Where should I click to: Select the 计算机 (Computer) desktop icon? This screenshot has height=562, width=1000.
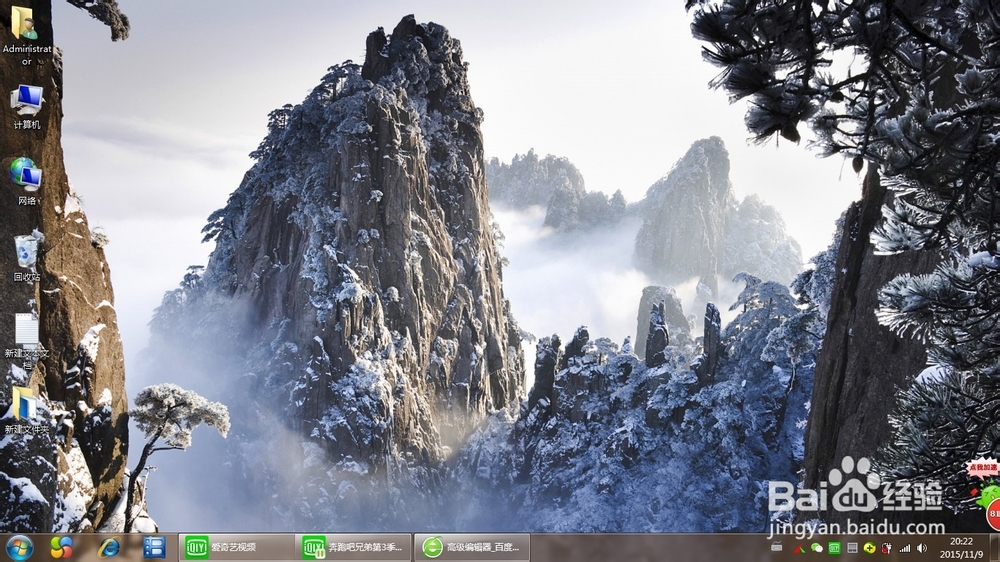click(x=27, y=107)
